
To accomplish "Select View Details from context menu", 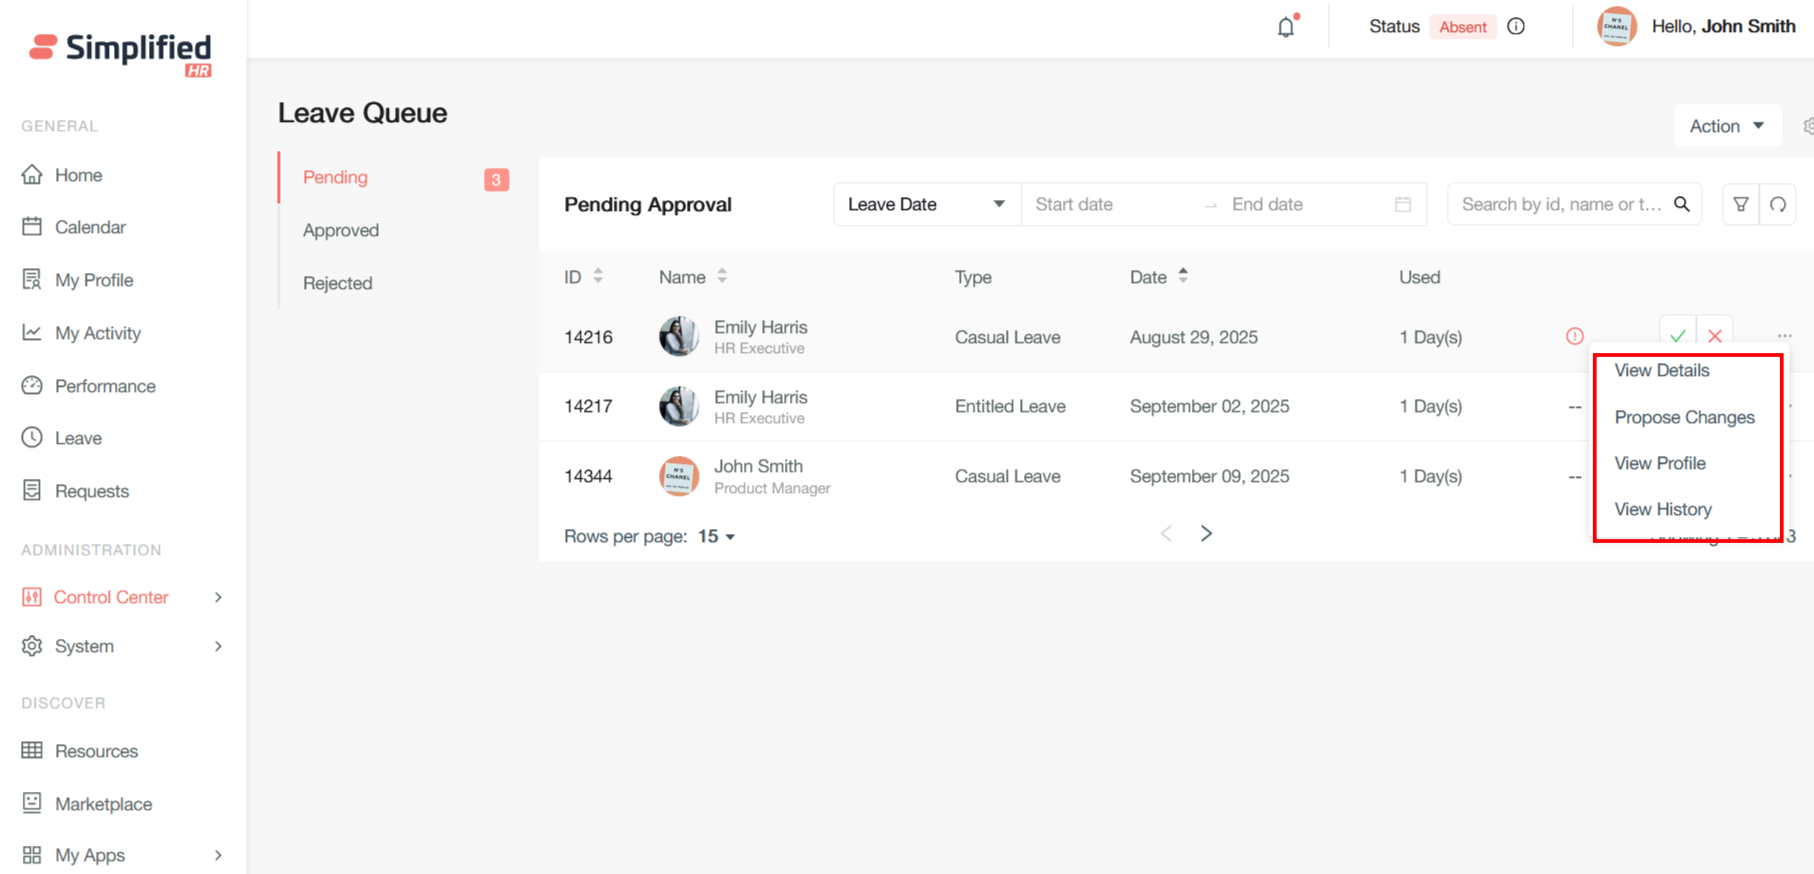I will (1662, 370).
